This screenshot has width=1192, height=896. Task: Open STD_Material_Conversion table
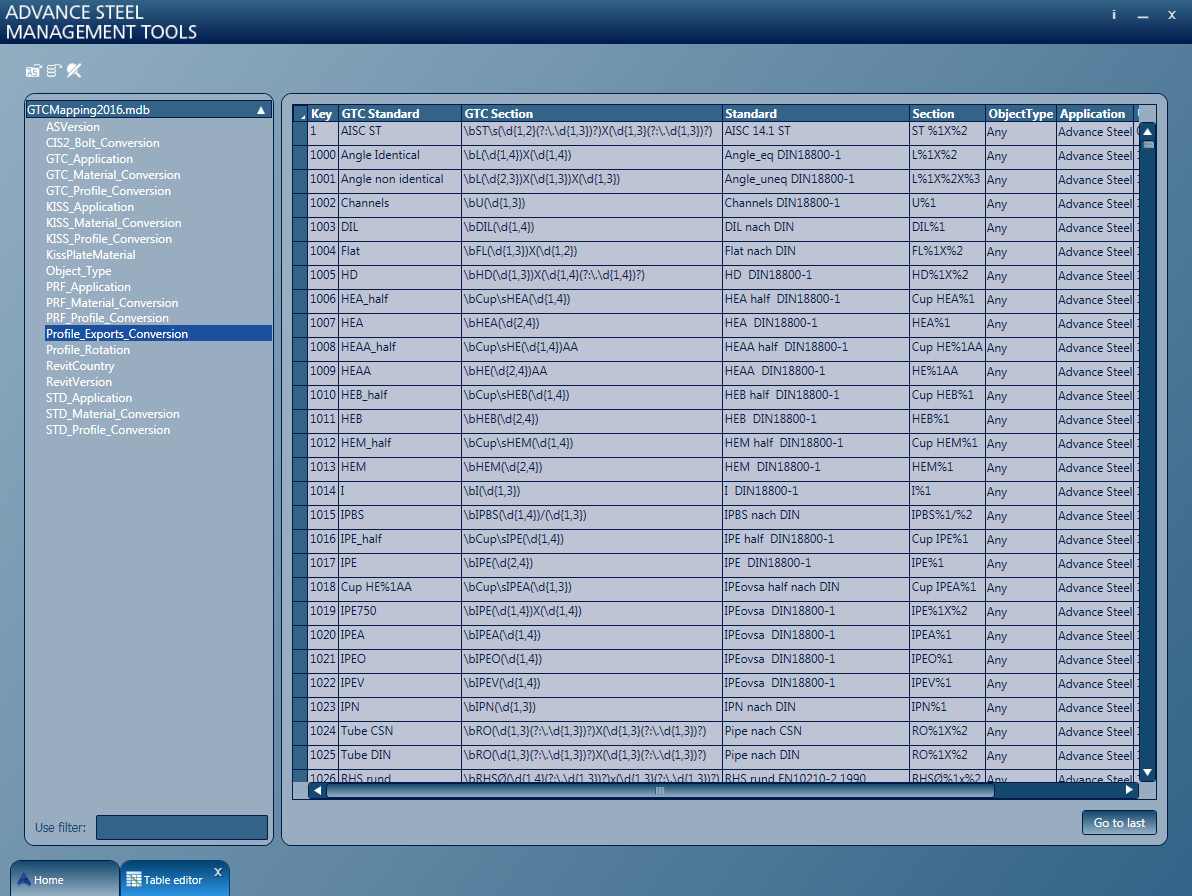[x=113, y=413]
